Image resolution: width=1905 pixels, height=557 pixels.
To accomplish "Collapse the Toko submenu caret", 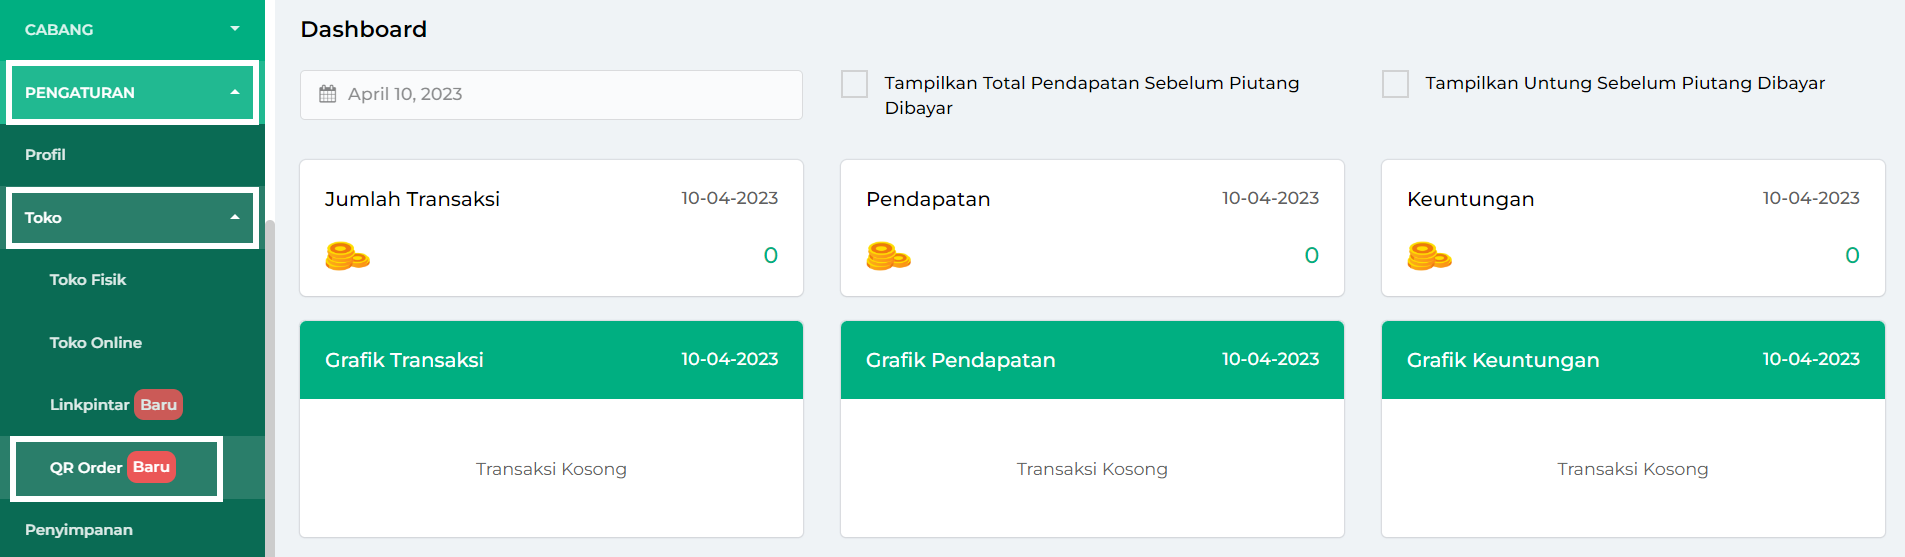I will (235, 217).
